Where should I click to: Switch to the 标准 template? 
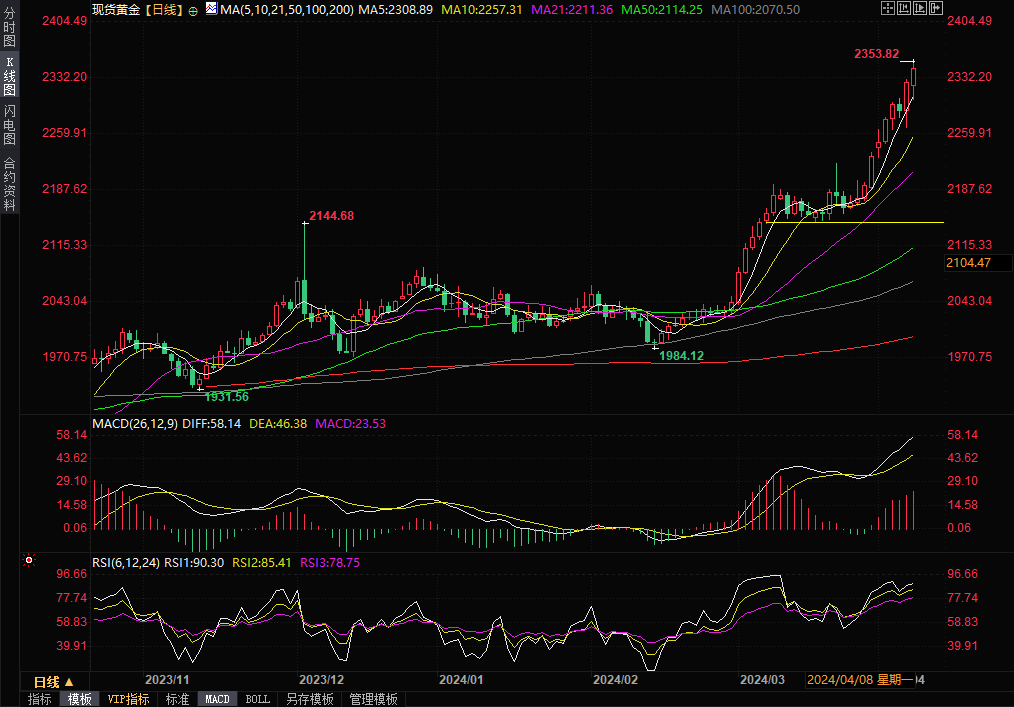pos(177,699)
